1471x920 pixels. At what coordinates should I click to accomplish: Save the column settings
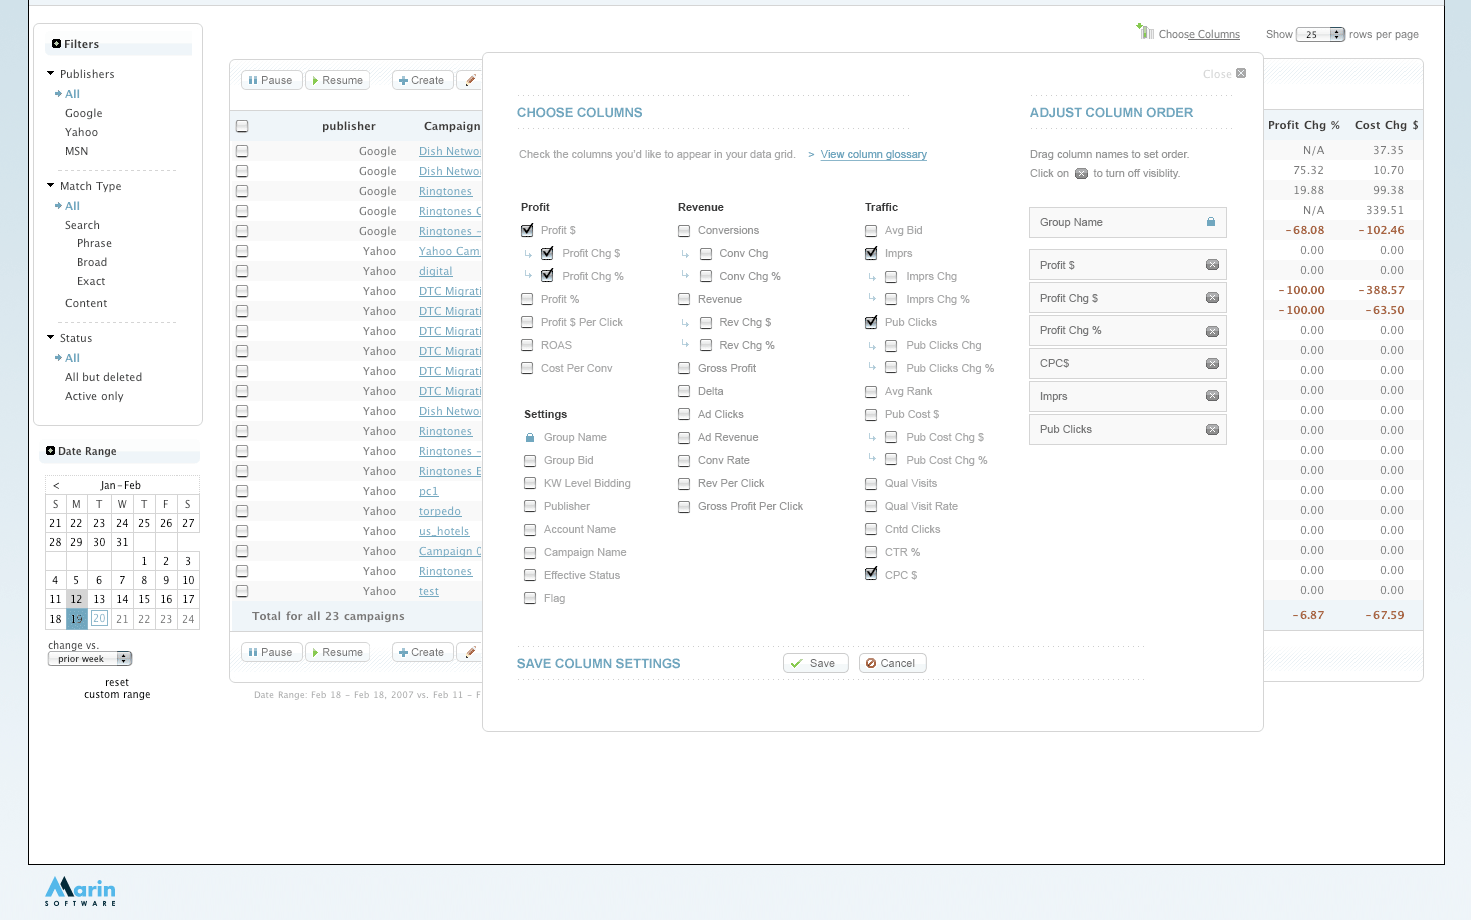815,663
